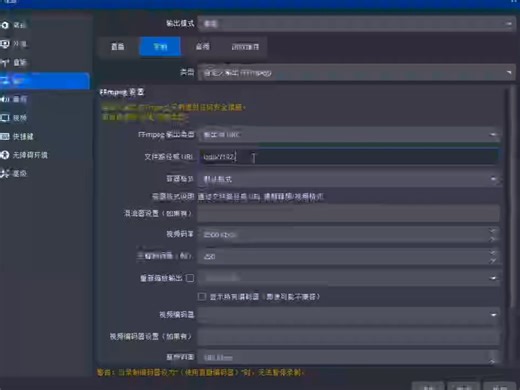Increase the 视频码率 video bitrate value

tap(493, 231)
